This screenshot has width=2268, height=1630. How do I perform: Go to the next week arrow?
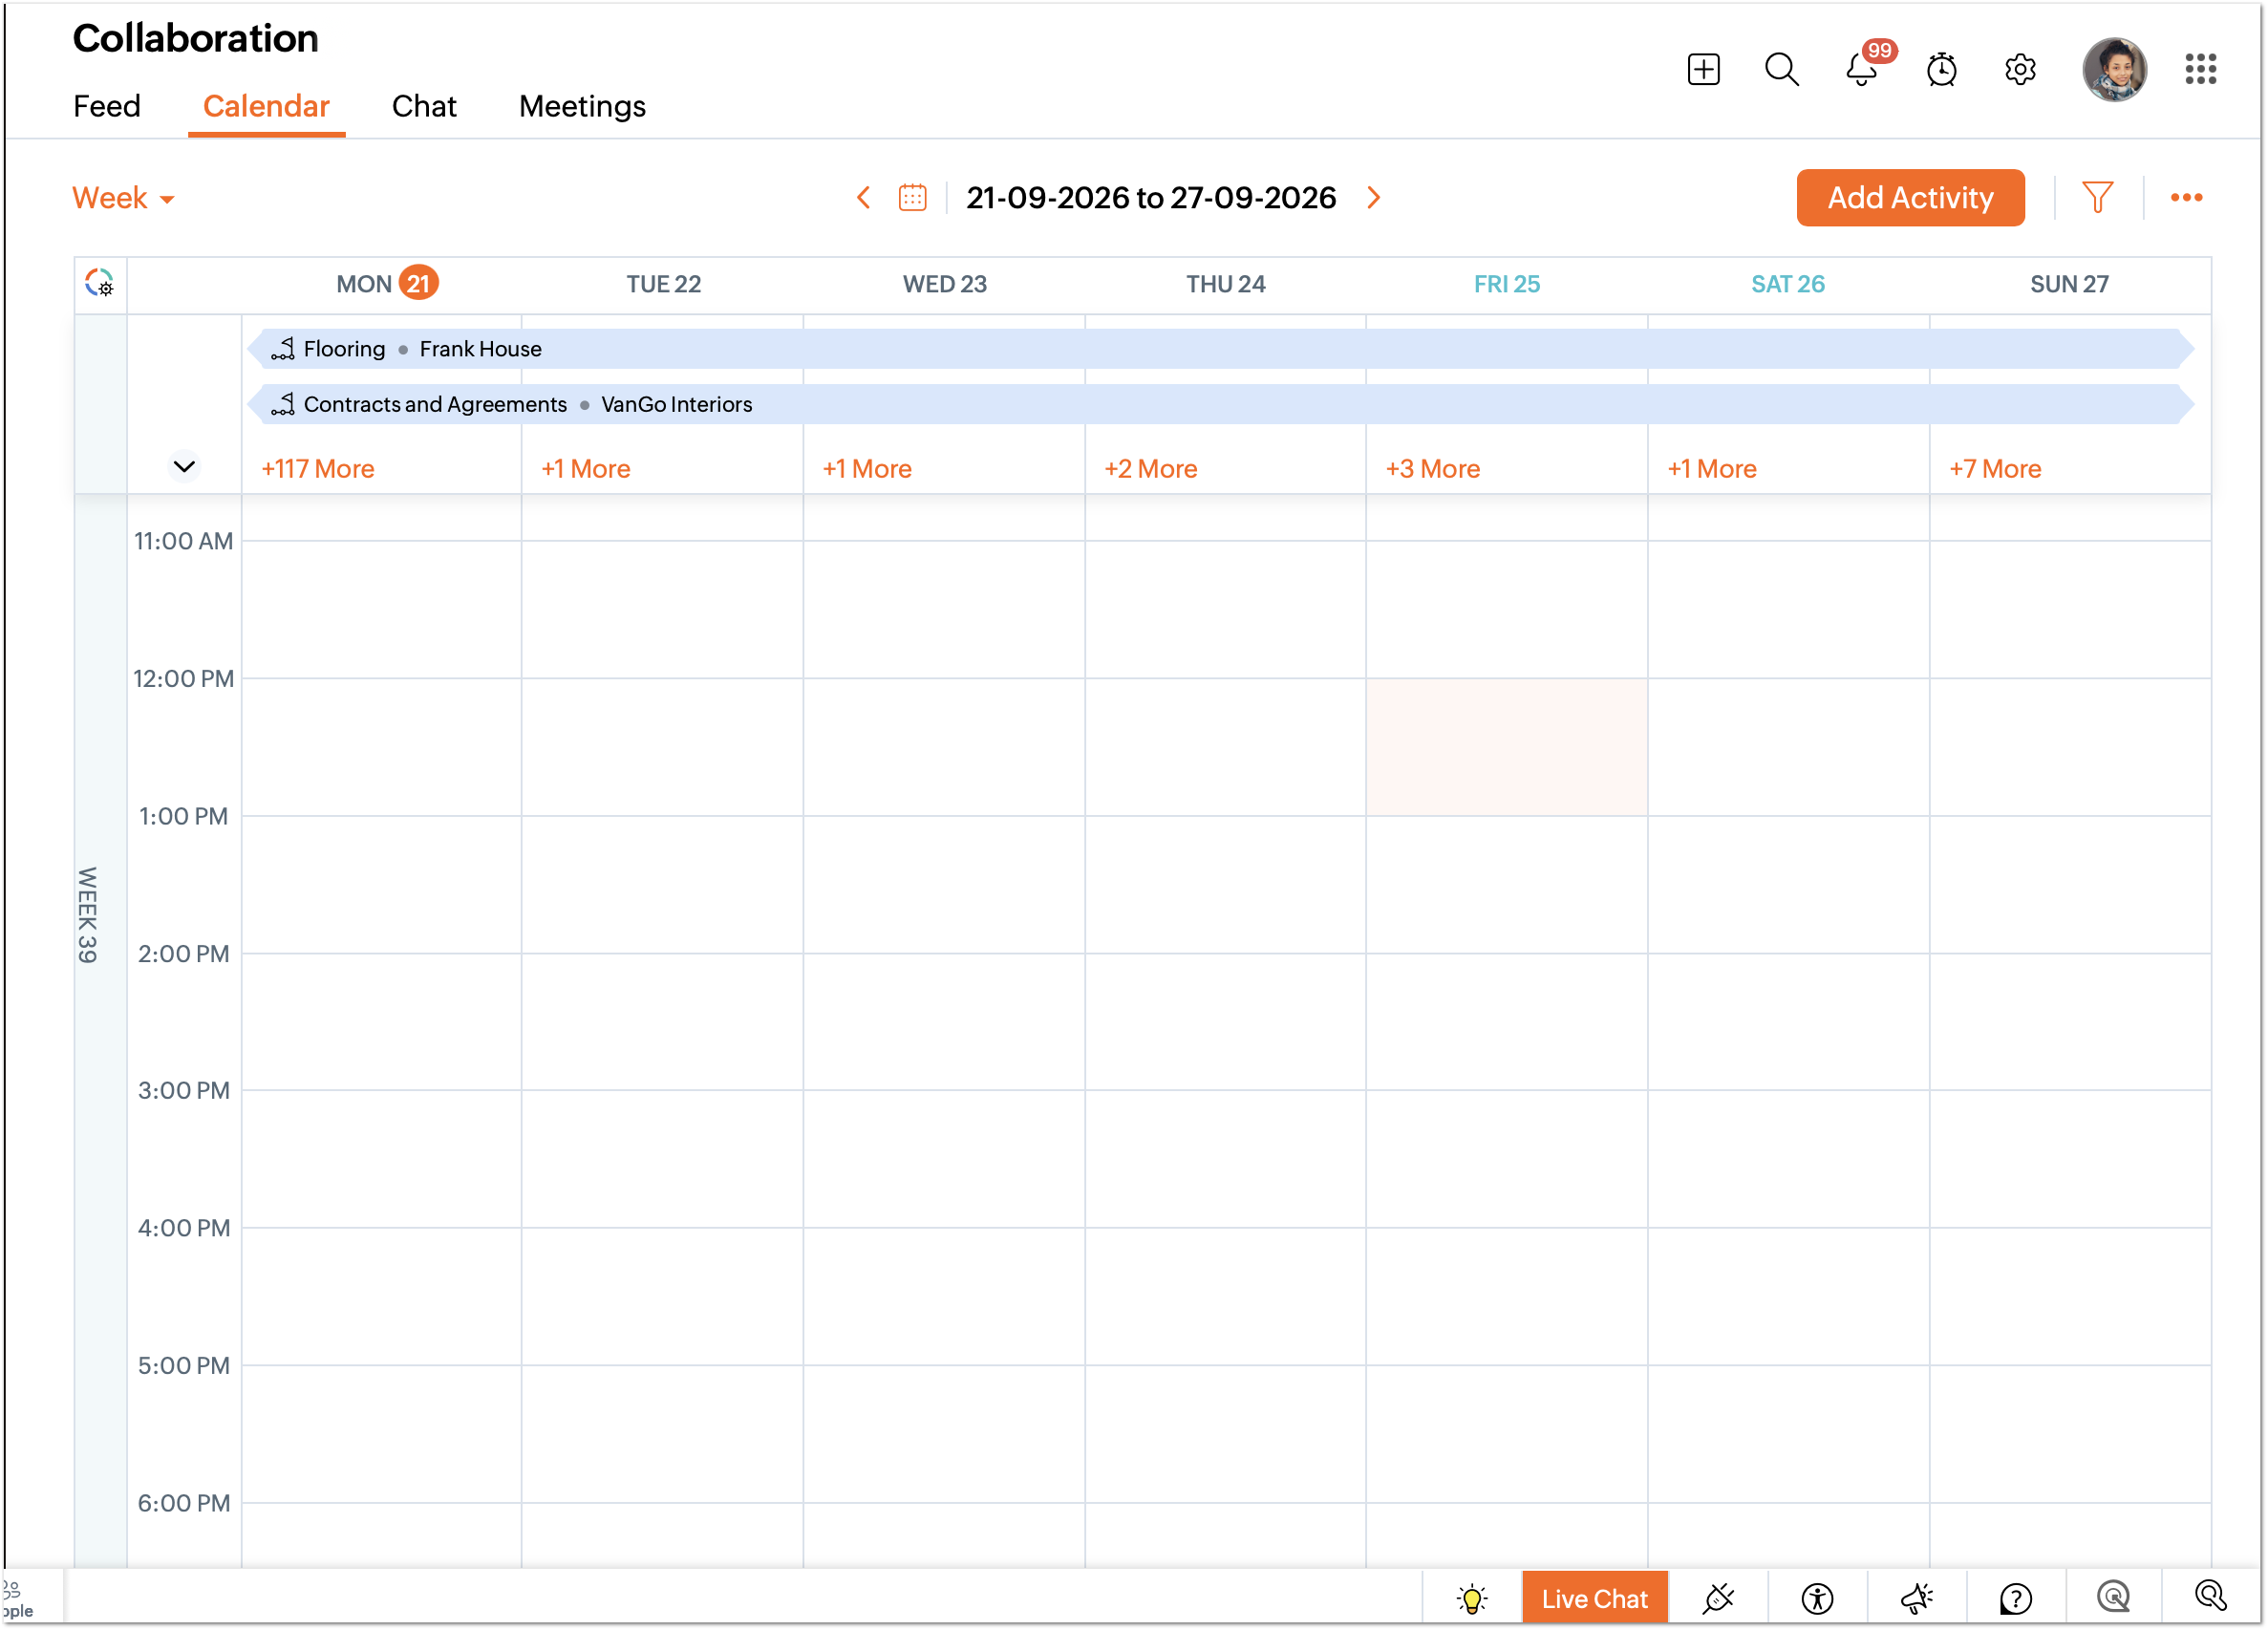click(1373, 197)
